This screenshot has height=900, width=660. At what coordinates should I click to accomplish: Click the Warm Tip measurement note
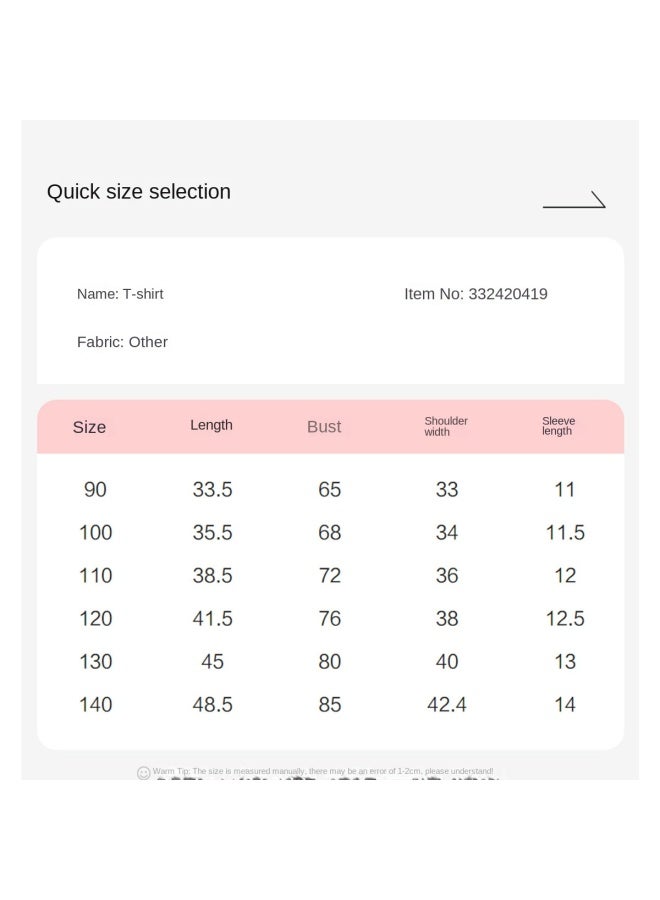pyautogui.click(x=323, y=771)
